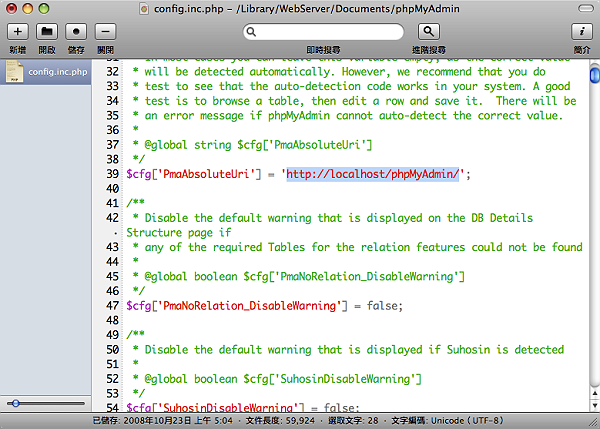Viewport: 600px width, 429px height.
Task: Adjust the sidebar size slider knob
Action: 15,403
